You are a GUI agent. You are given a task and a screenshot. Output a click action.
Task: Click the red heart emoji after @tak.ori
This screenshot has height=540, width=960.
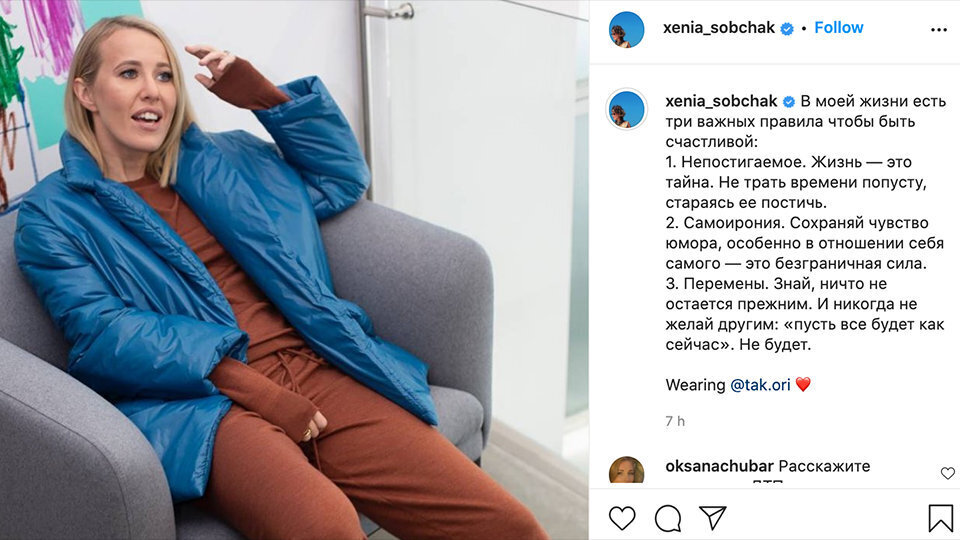(803, 384)
